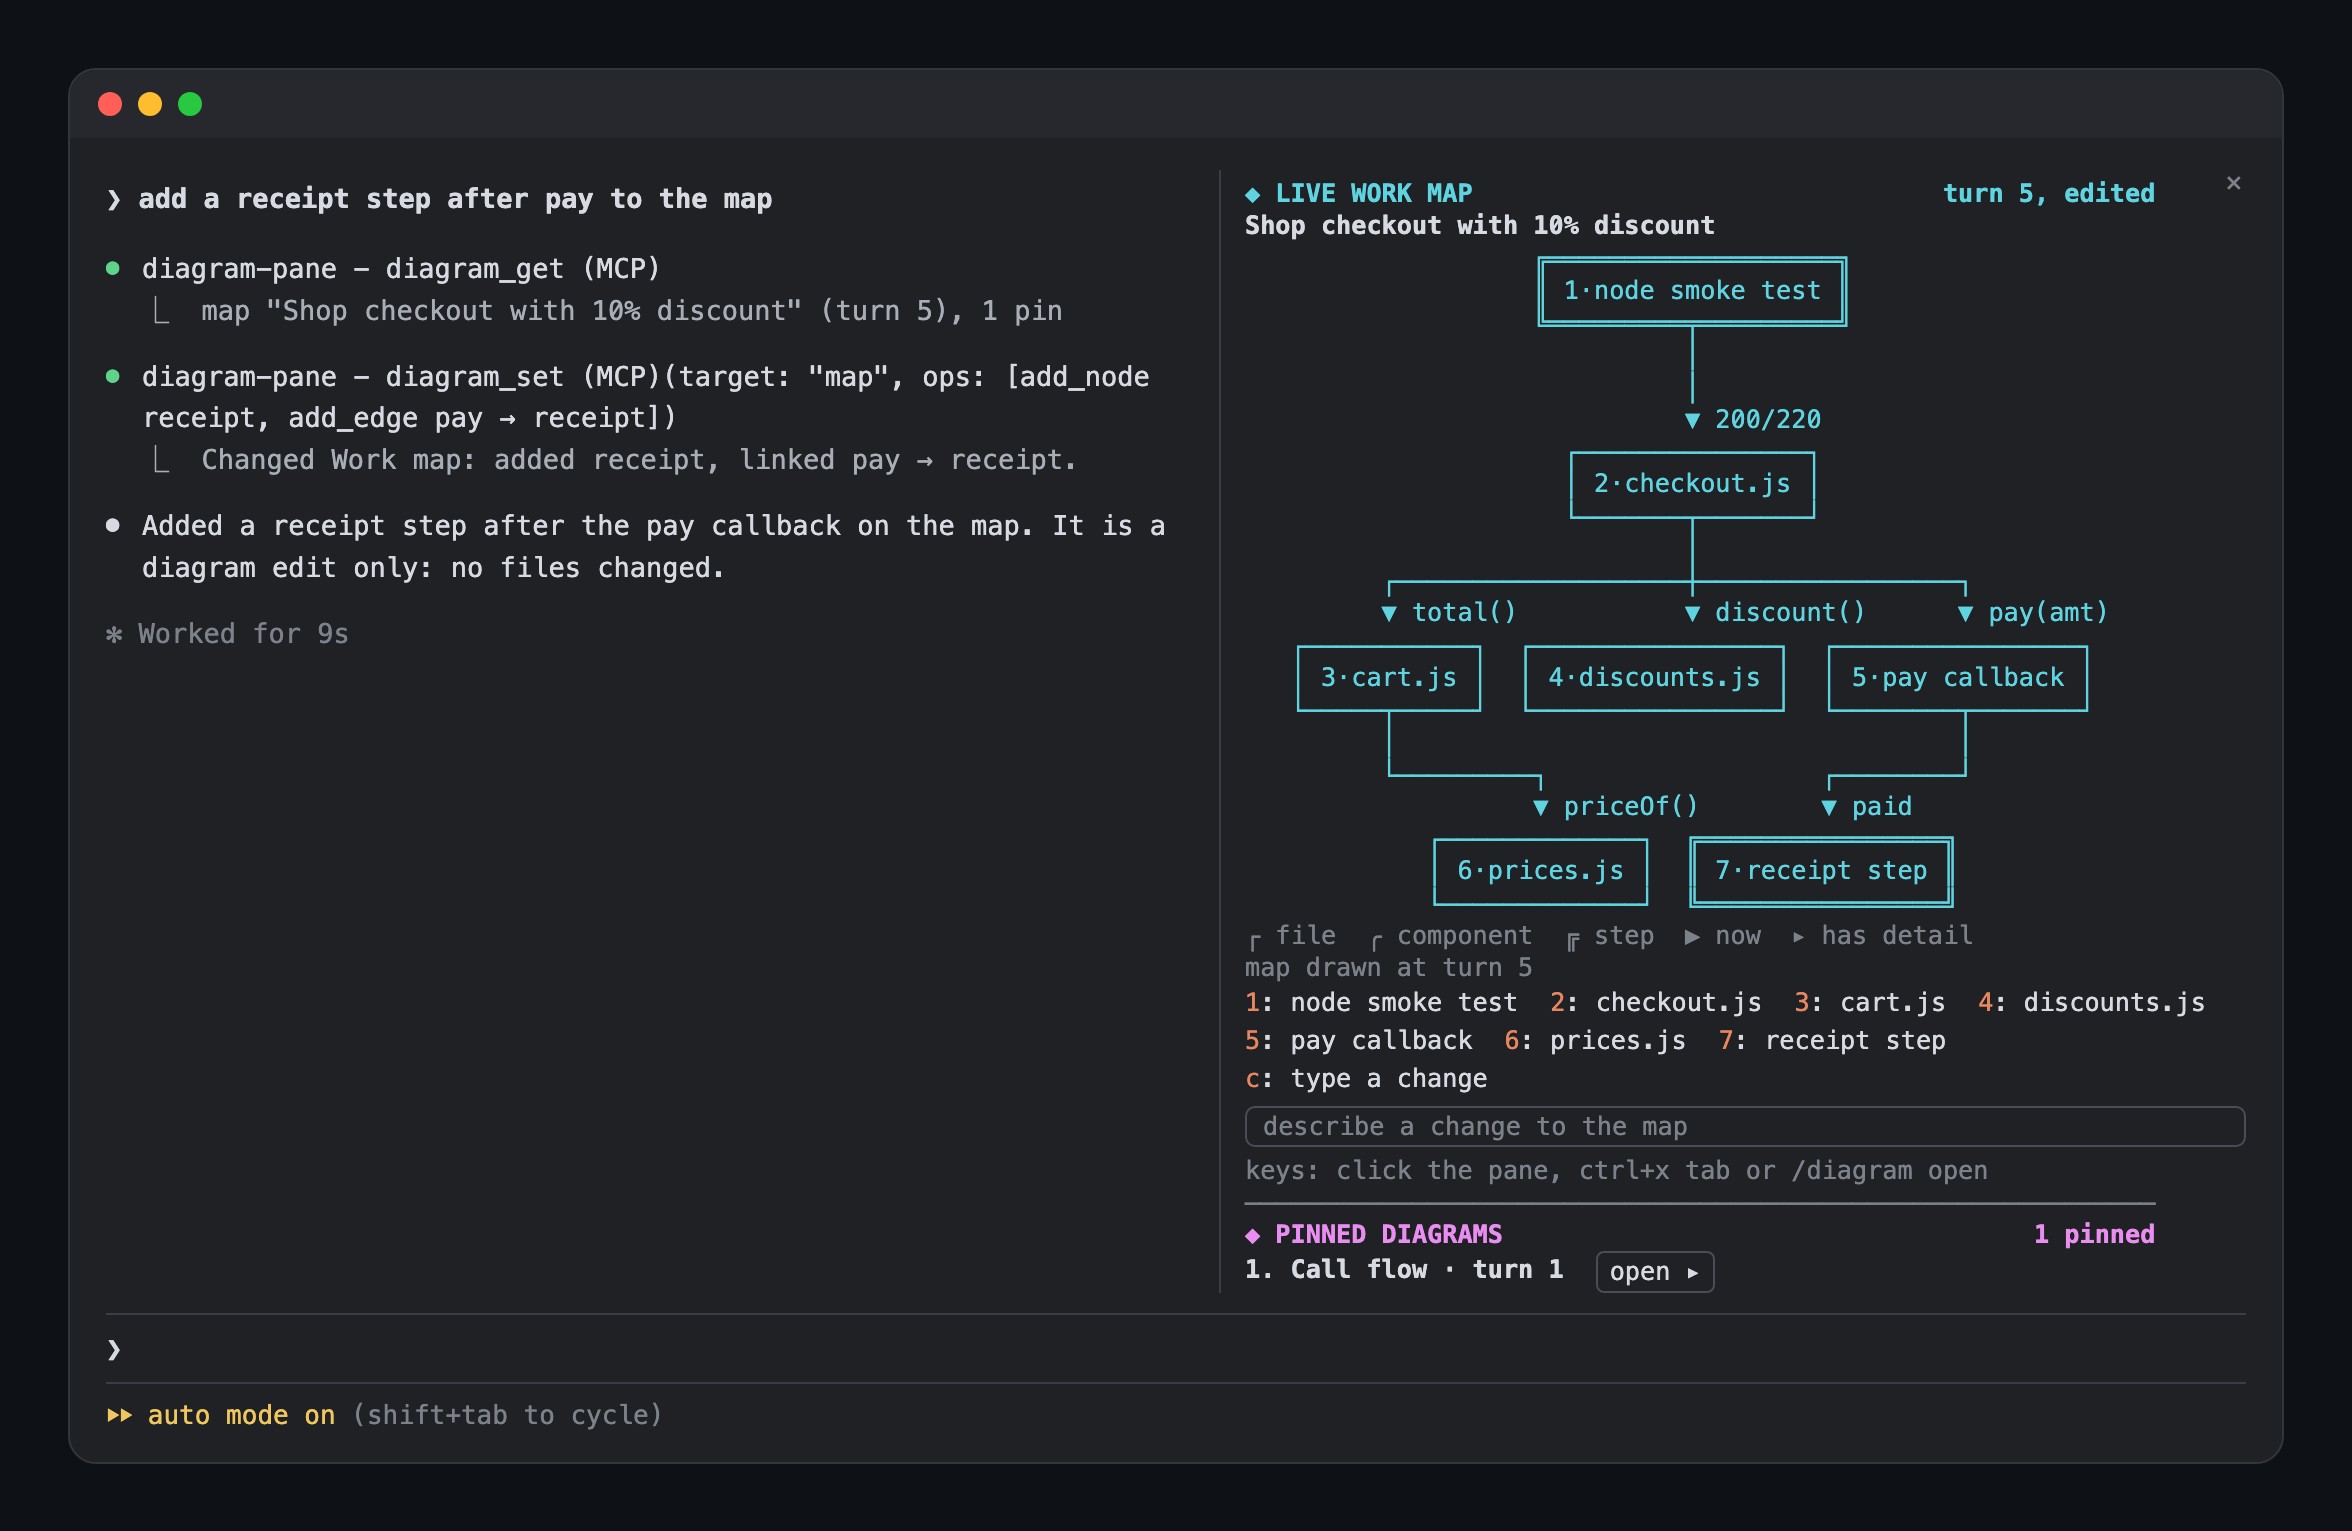Click the 'Worked for 9s' asterisk icon

point(114,634)
